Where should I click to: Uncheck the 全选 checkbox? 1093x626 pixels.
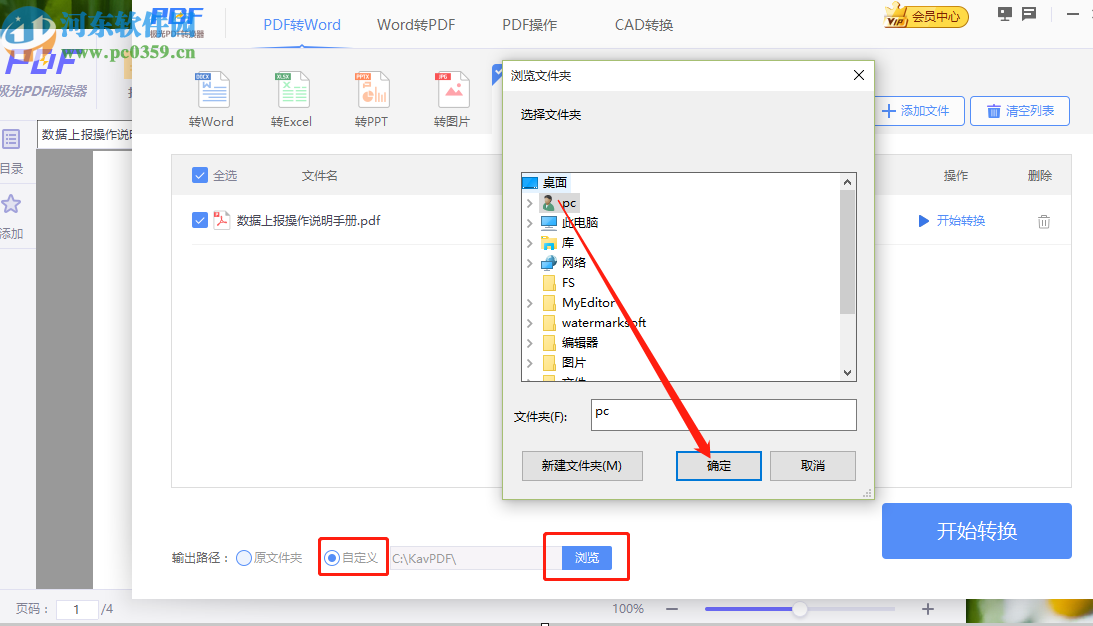tap(200, 175)
